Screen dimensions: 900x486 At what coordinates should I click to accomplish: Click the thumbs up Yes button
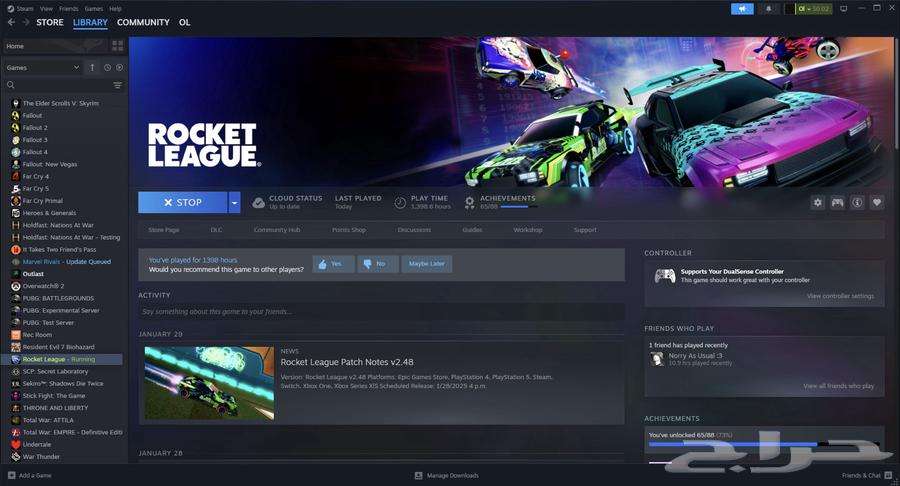(333, 264)
